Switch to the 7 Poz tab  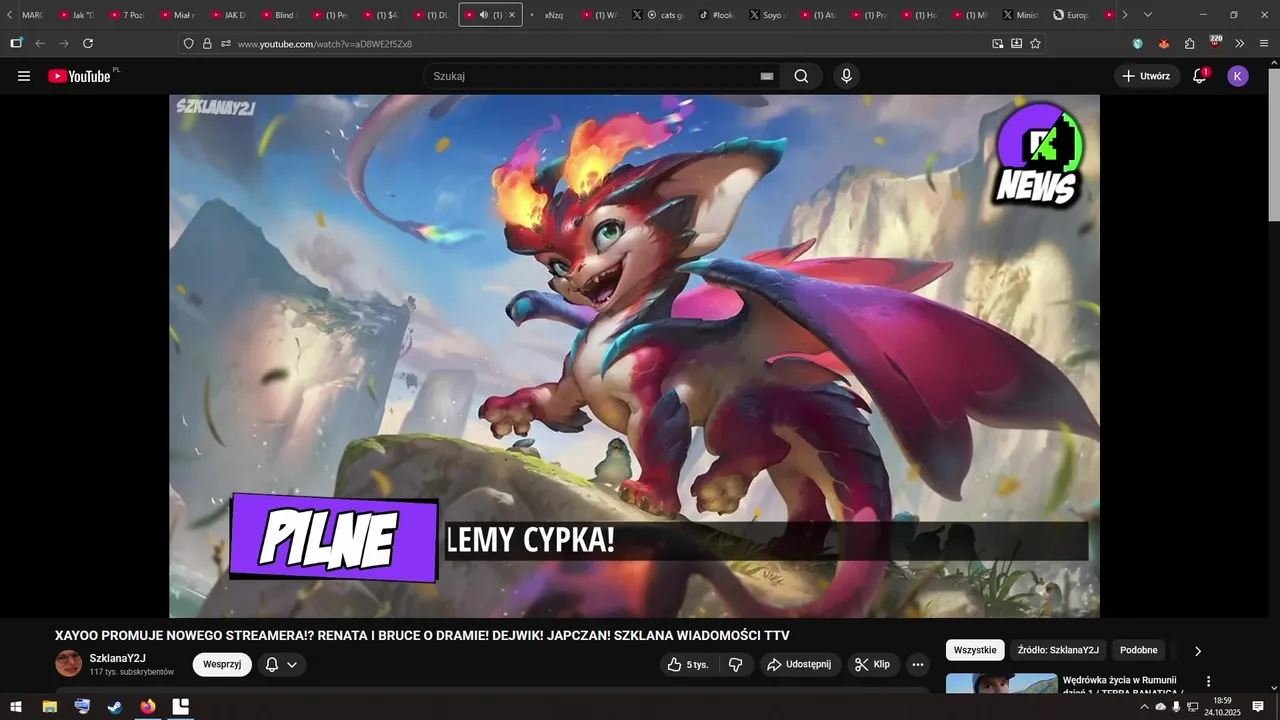click(x=126, y=15)
